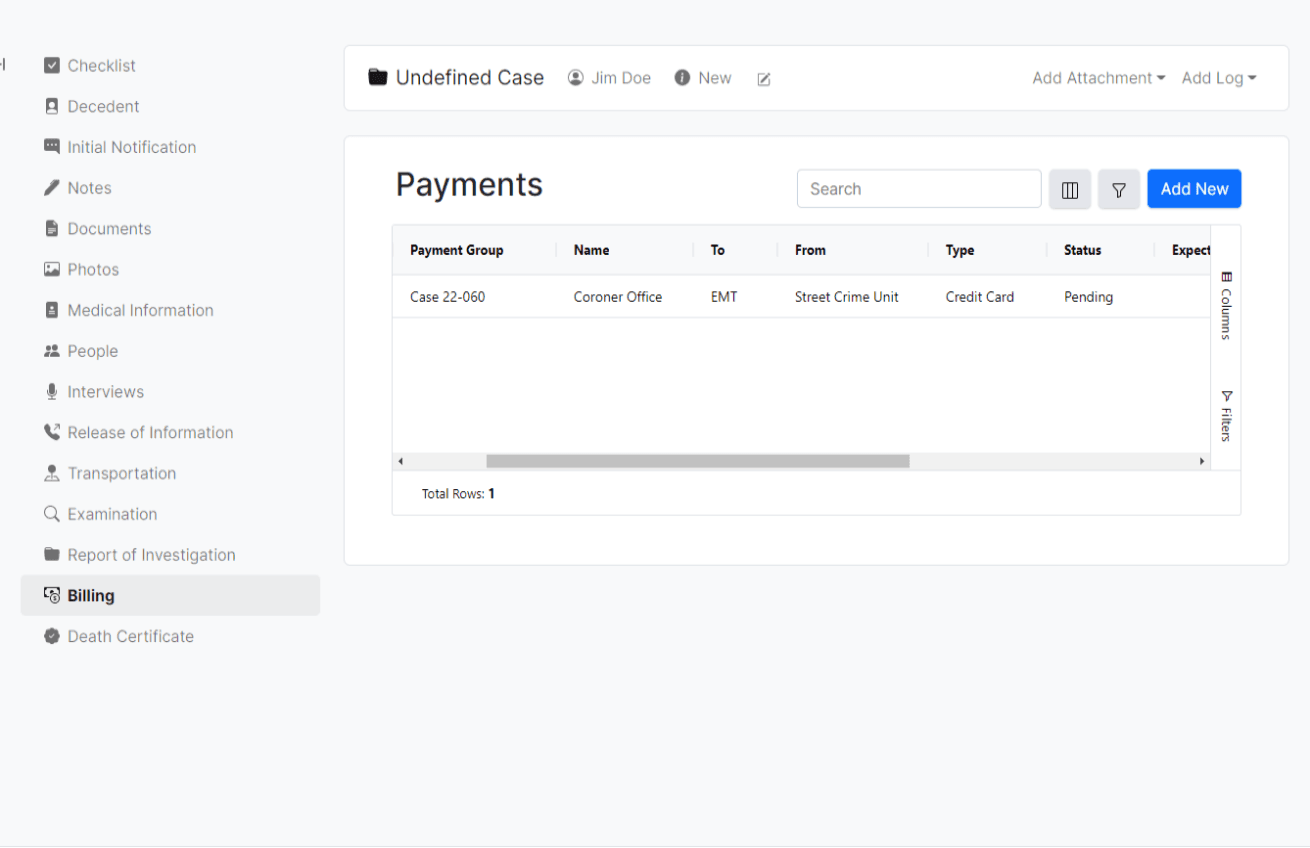Click the Checklist icon in sidebar
This screenshot has width=1310, height=848.
(52, 66)
